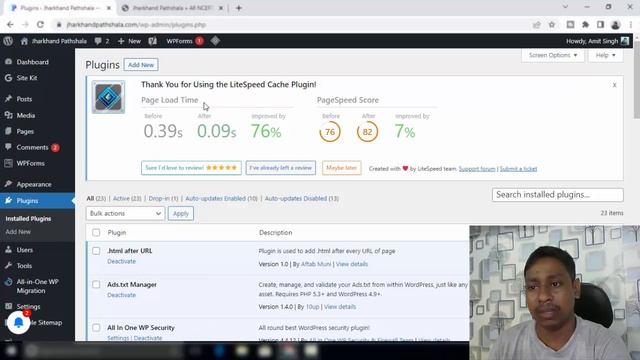This screenshot has height=360, width=640.
Task: Click Search installed plugins field
Action: [x=558, y=195]
